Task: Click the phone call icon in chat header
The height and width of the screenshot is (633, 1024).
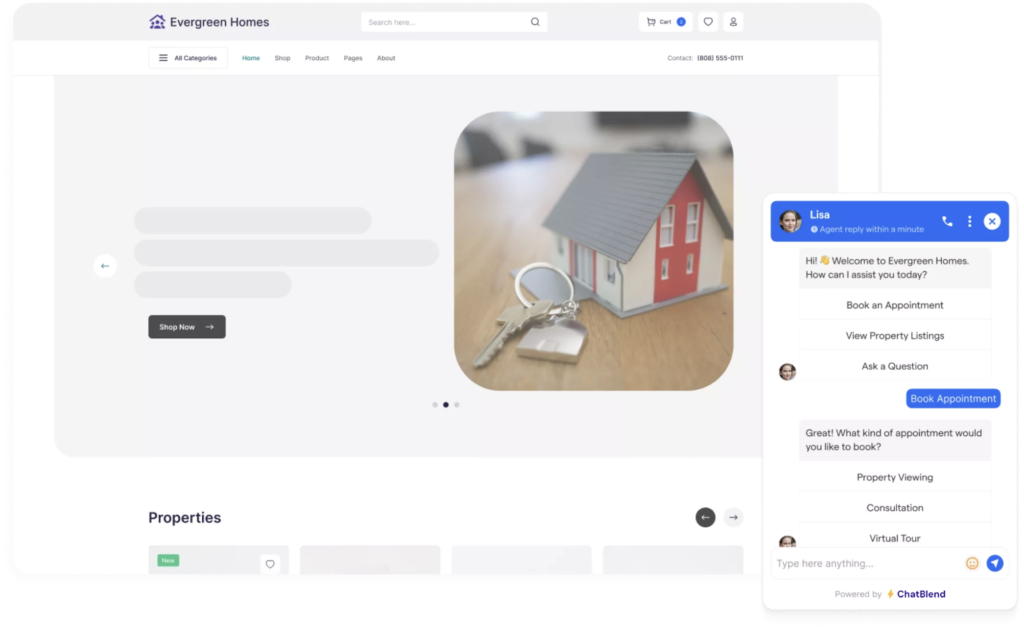Action: pos(947,221)
